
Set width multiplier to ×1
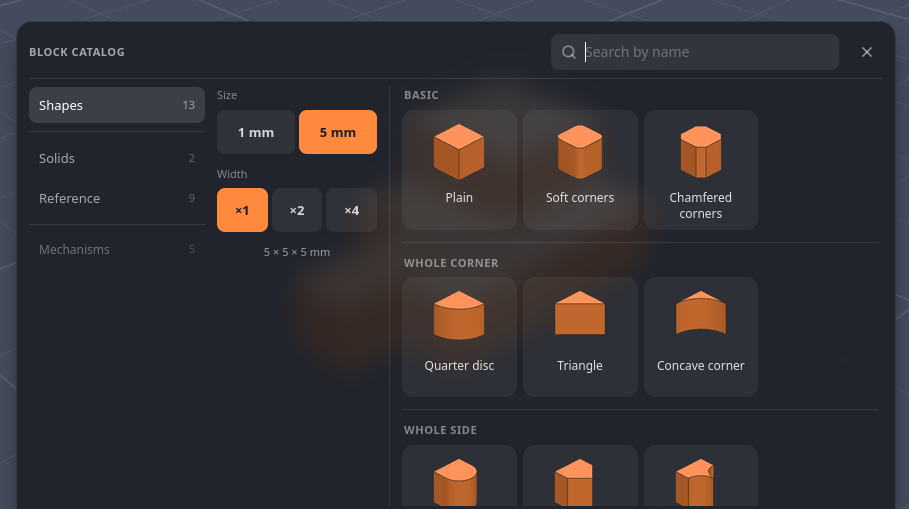pyautogui.click(x=242, y=210)
